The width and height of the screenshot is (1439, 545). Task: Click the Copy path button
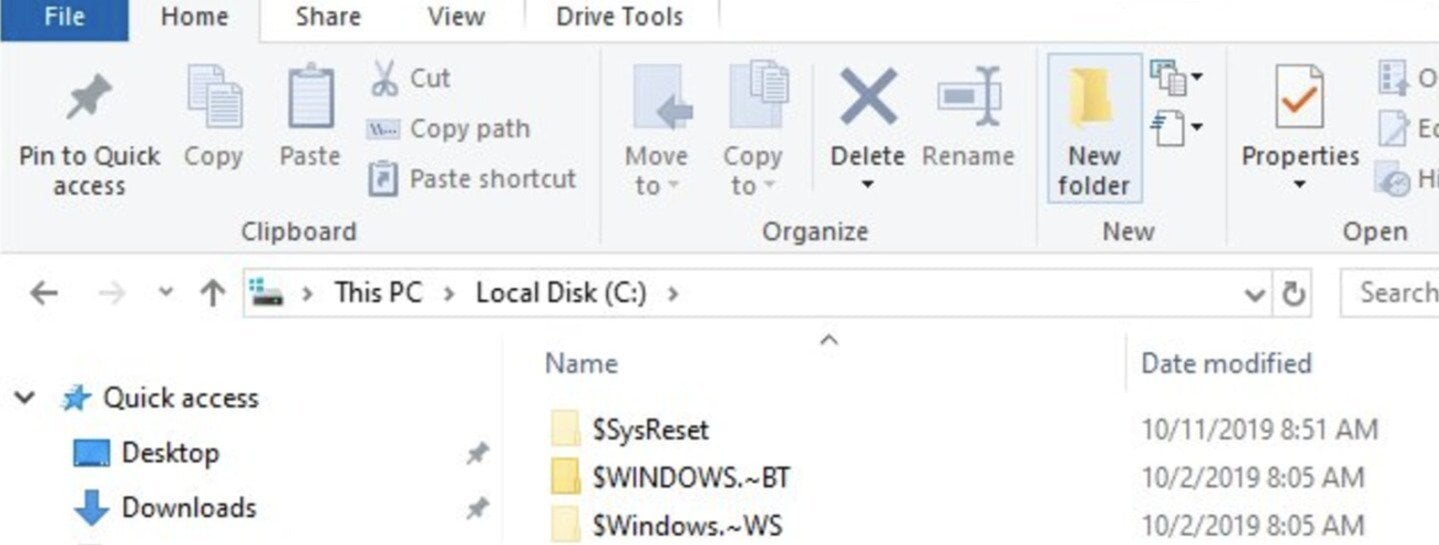[448, 129]
